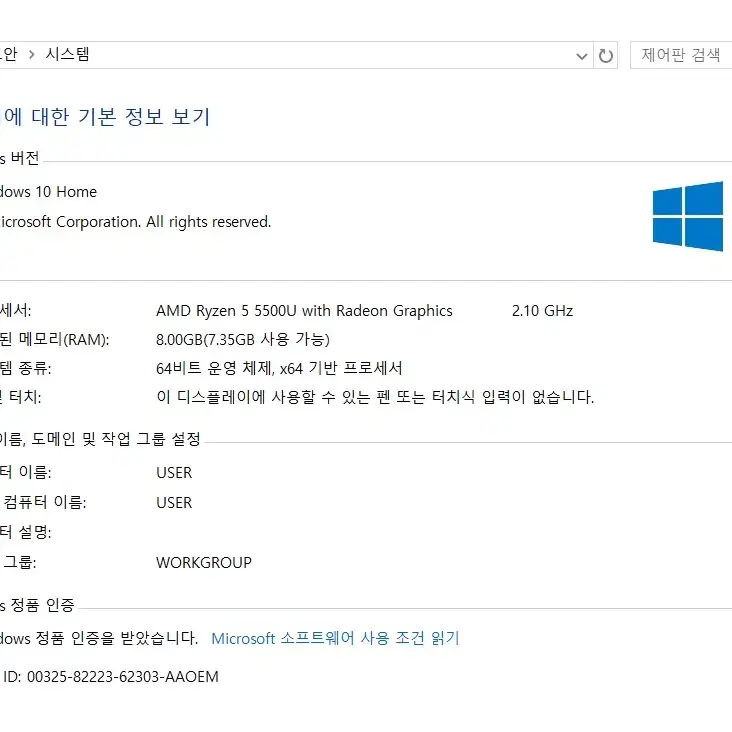Select the first USER computer name value
This screenshot has height=732, width=732.
[x=174, y=473]
